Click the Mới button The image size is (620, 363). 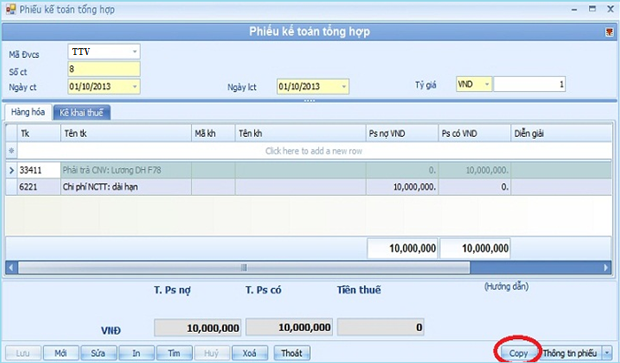[x=60, y=353]
